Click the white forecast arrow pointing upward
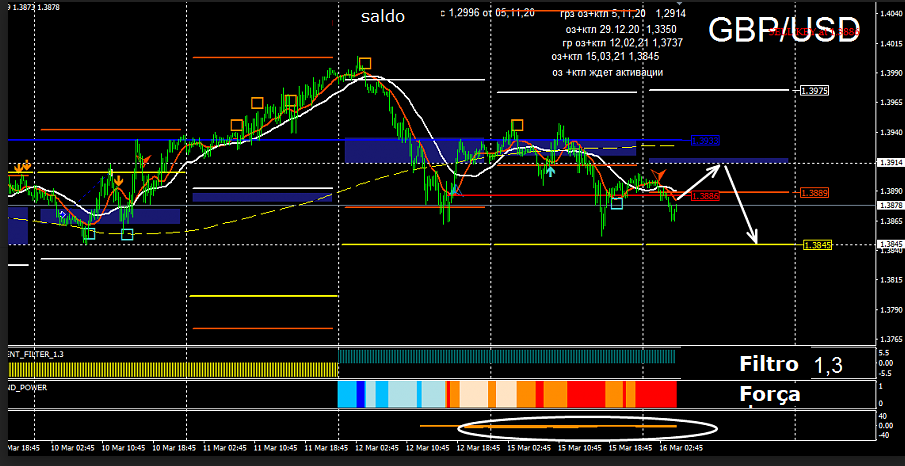 (700, 180)
